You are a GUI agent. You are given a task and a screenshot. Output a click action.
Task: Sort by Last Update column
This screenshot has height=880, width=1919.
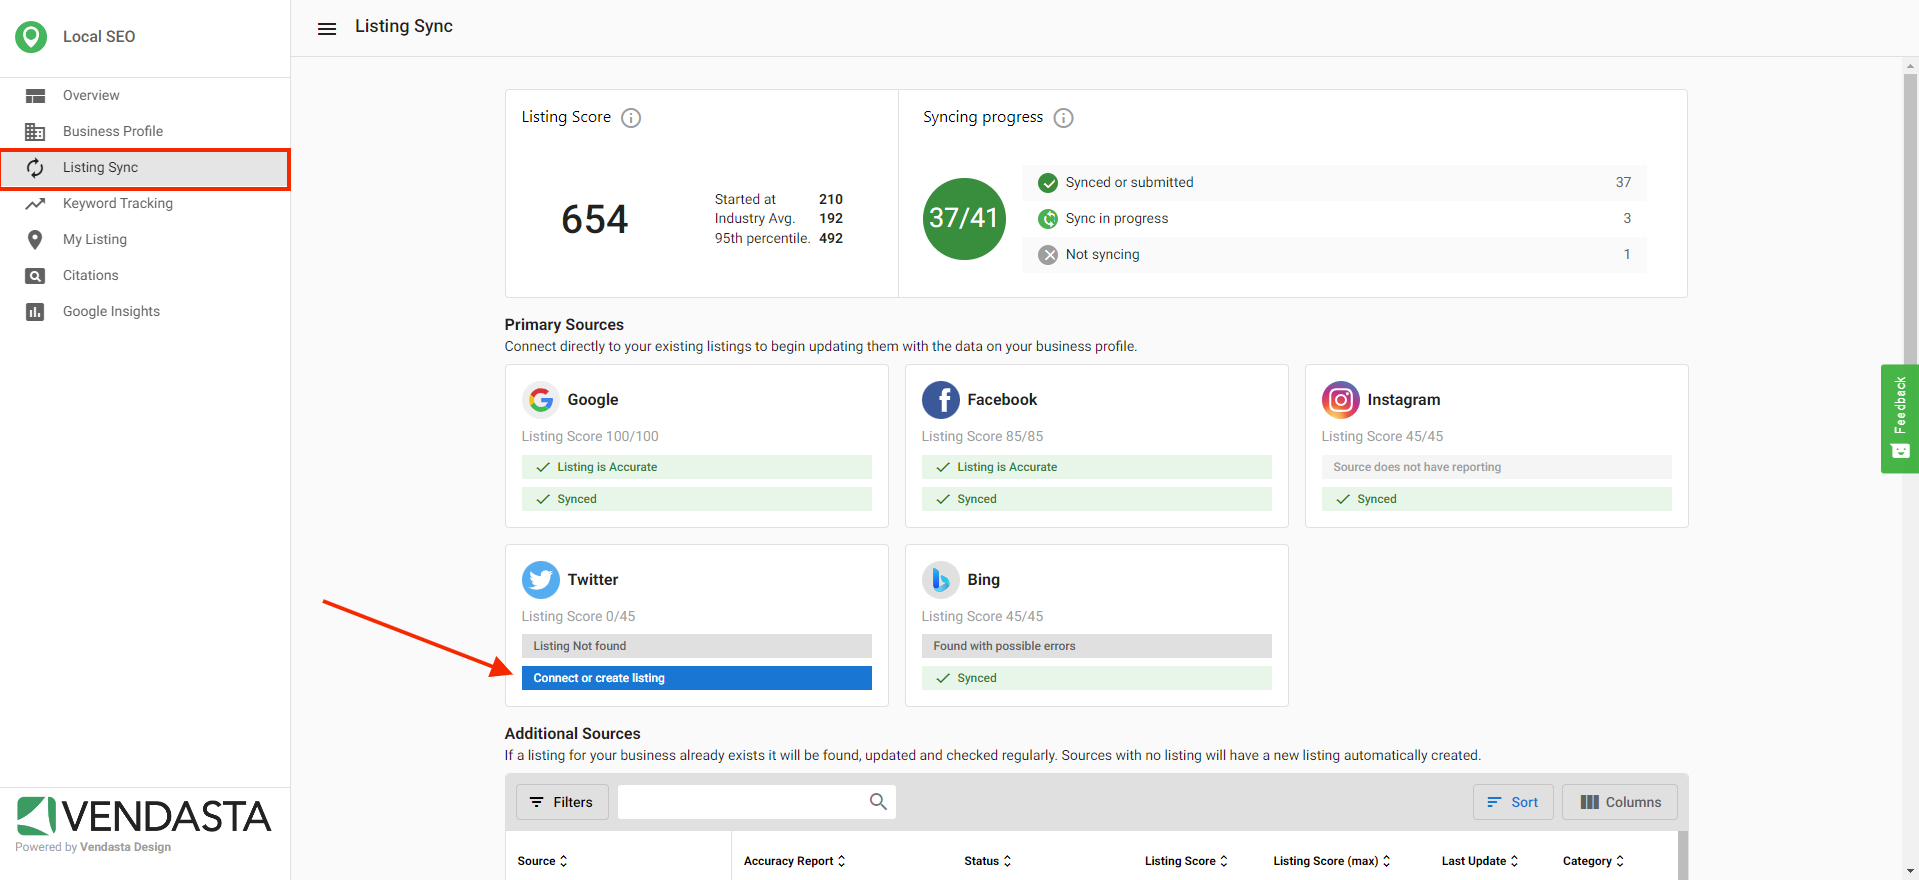(1480, 861)
